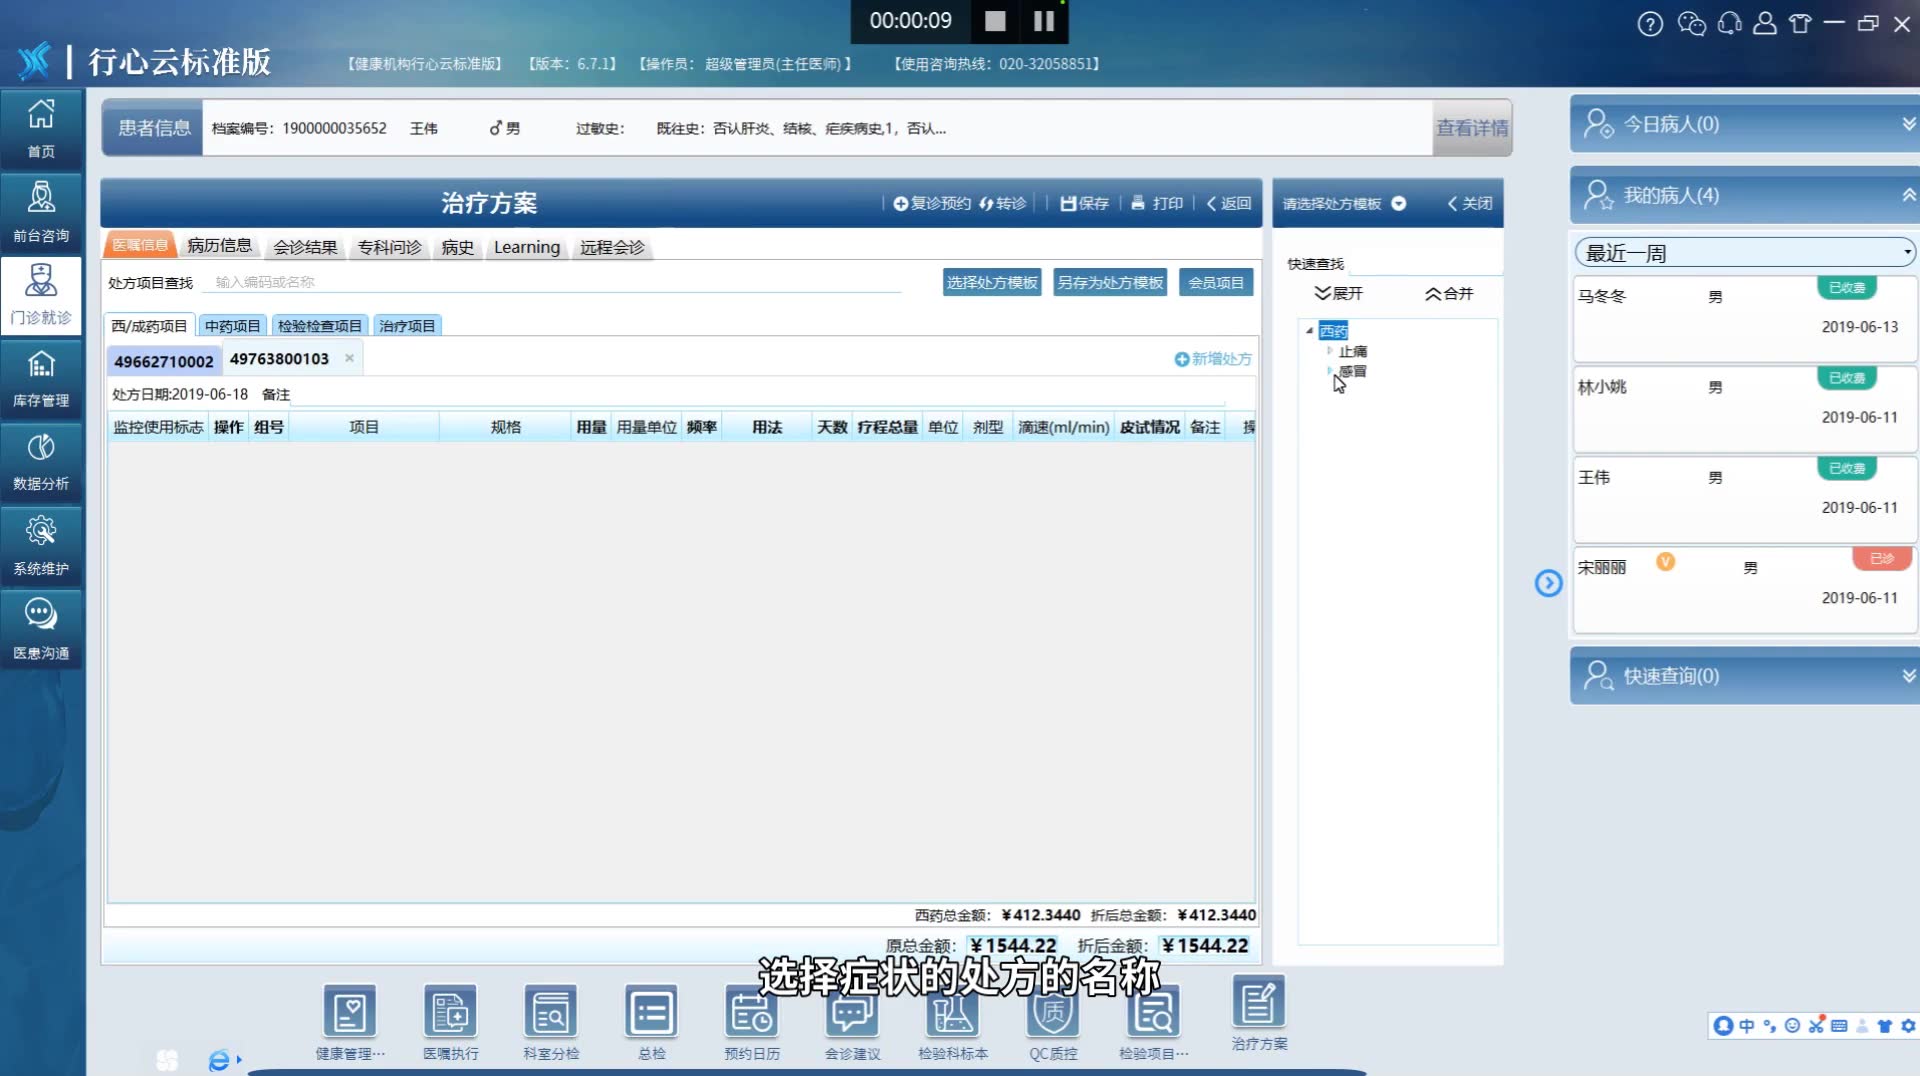Image resolution: width=1920 pixels, height=1076 pixels.
Task: Print the treatment plan with 打印
Action: [1157, 203]
